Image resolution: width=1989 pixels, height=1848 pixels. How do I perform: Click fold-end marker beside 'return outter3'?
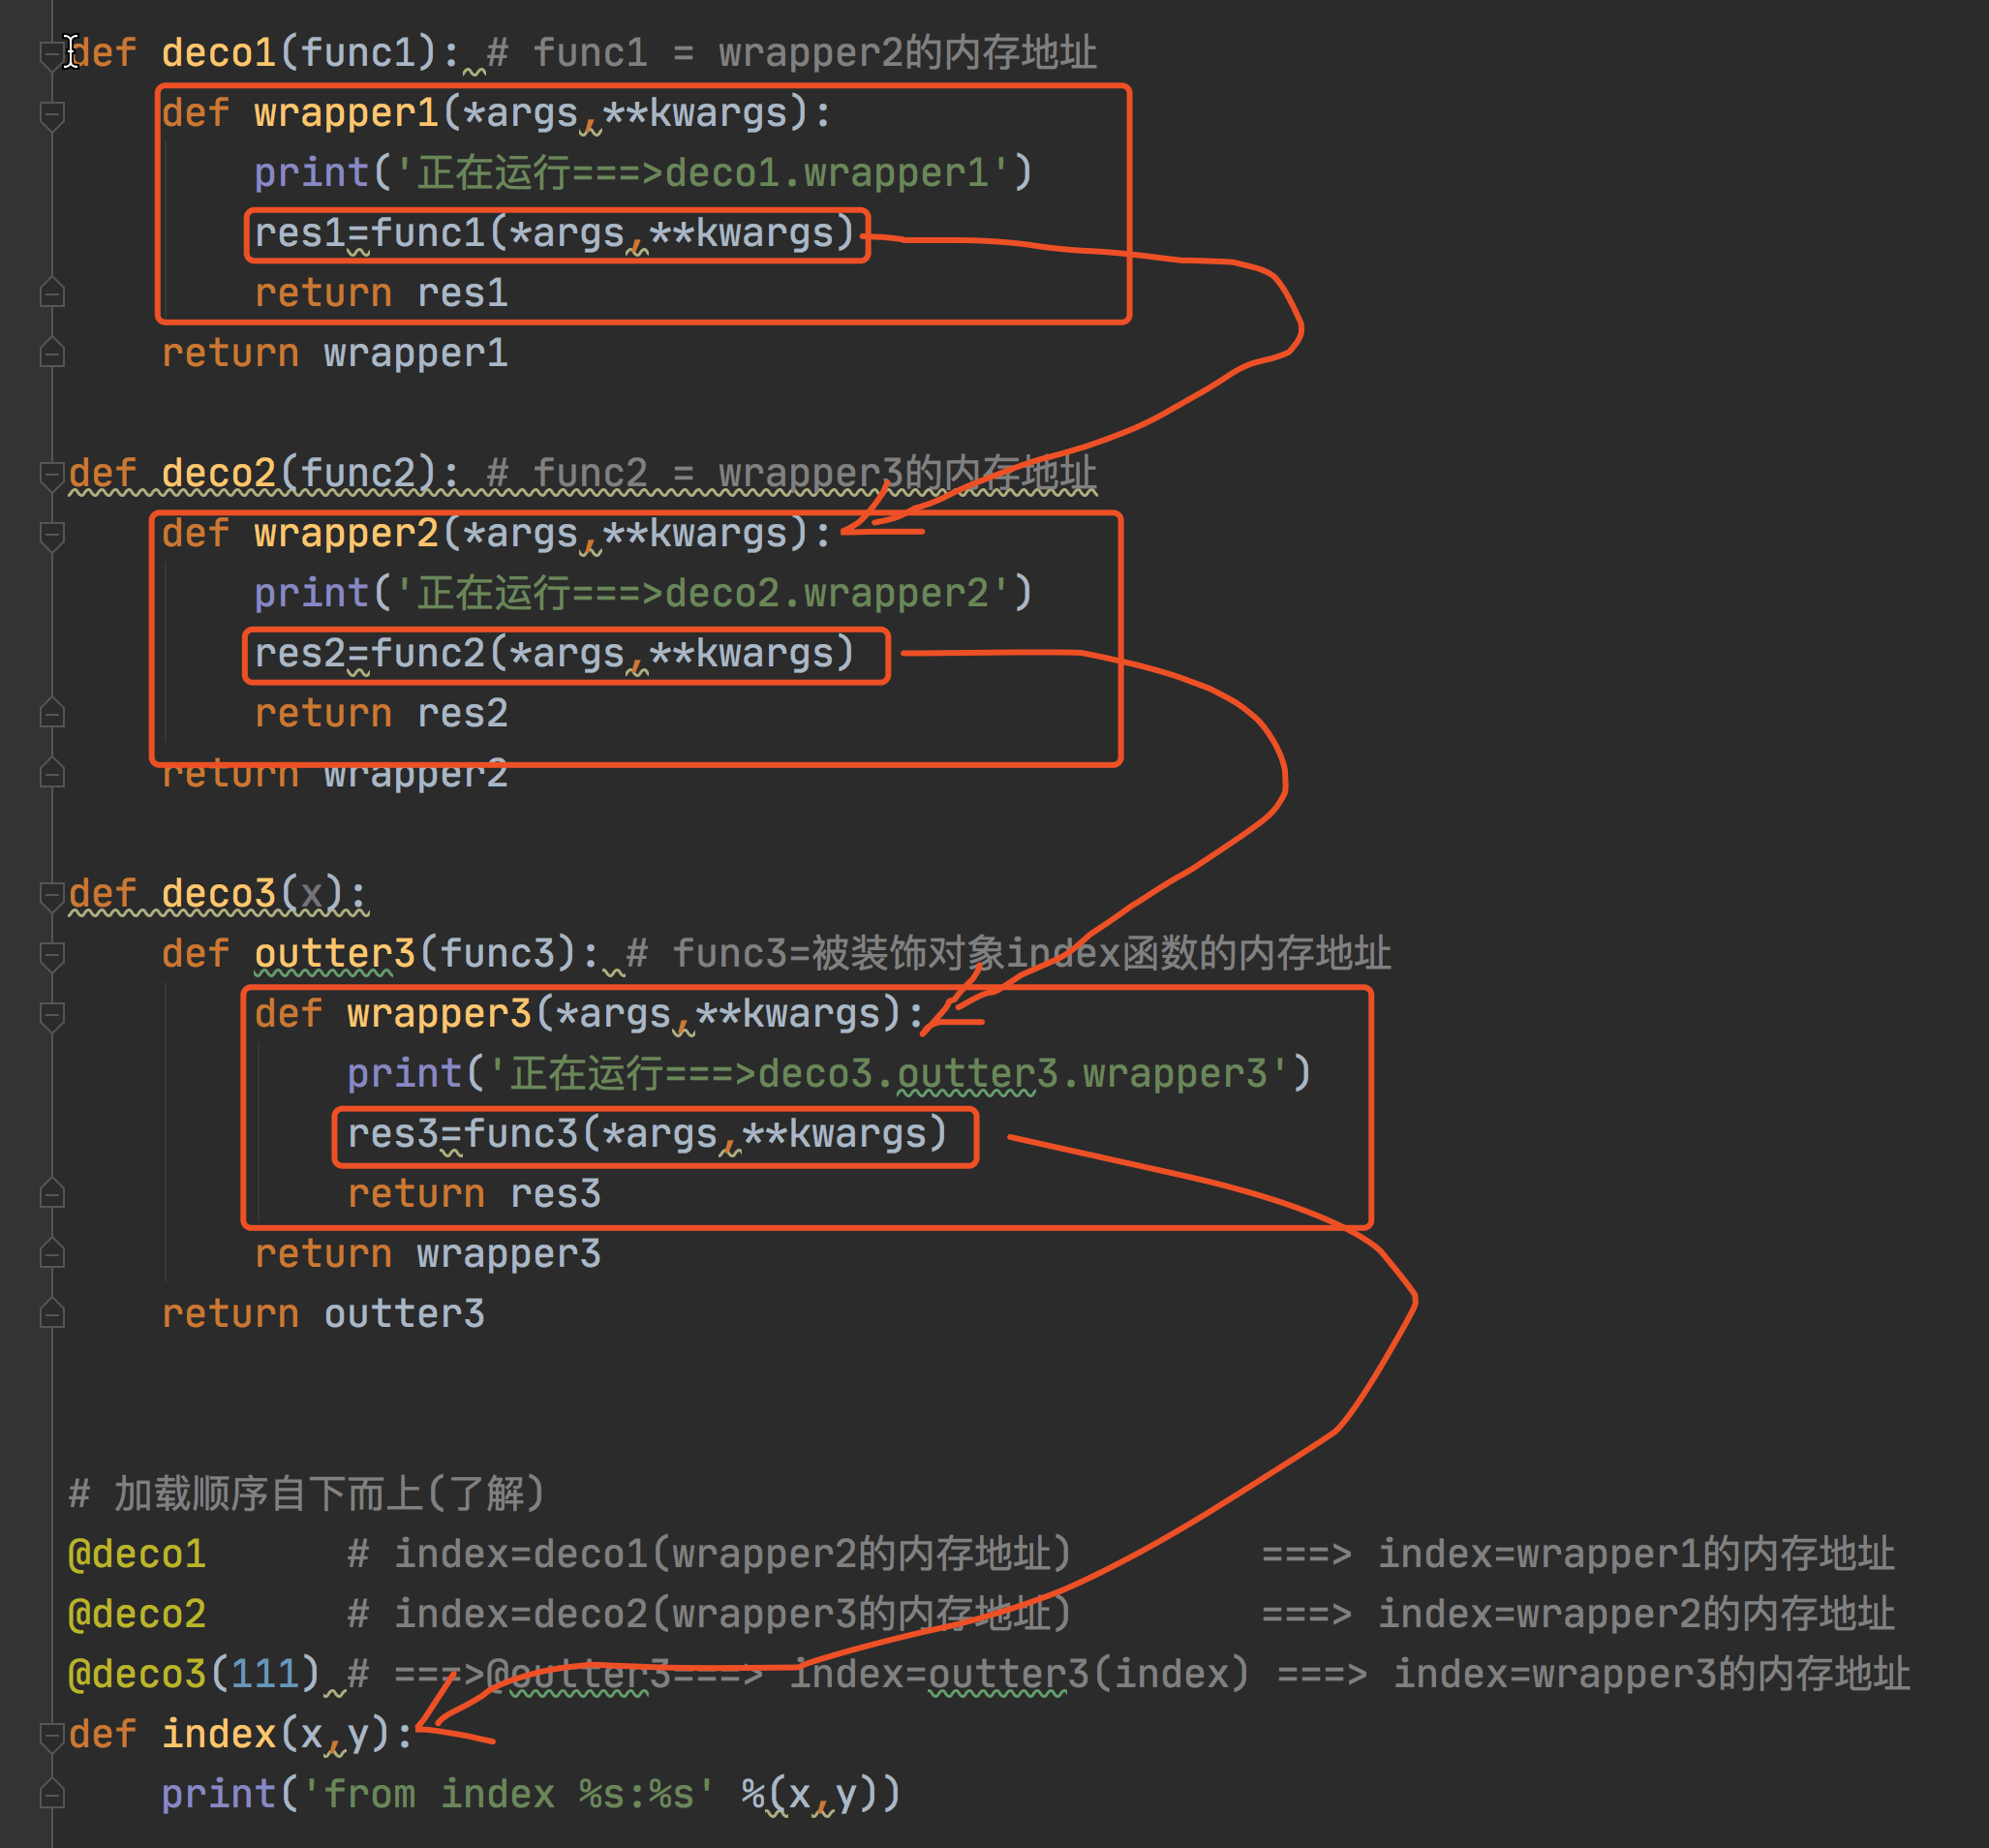click(52, 1313)
